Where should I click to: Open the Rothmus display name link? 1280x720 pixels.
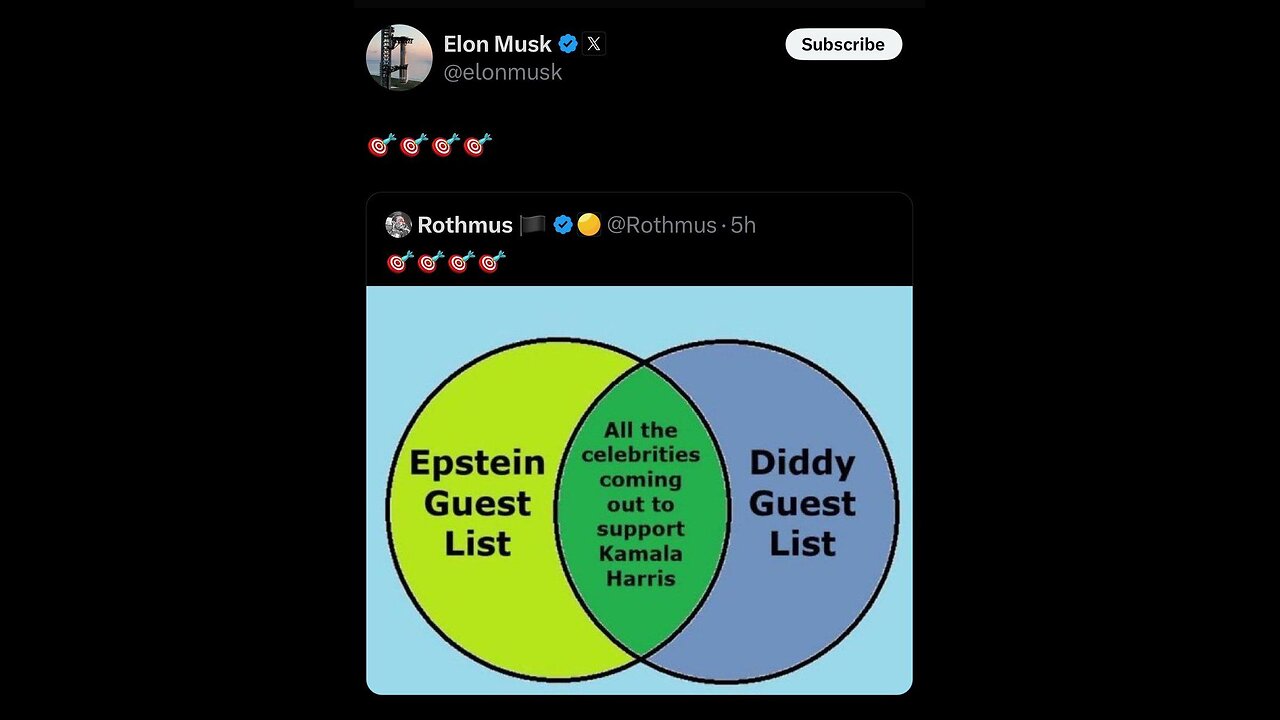click(464, 225)
